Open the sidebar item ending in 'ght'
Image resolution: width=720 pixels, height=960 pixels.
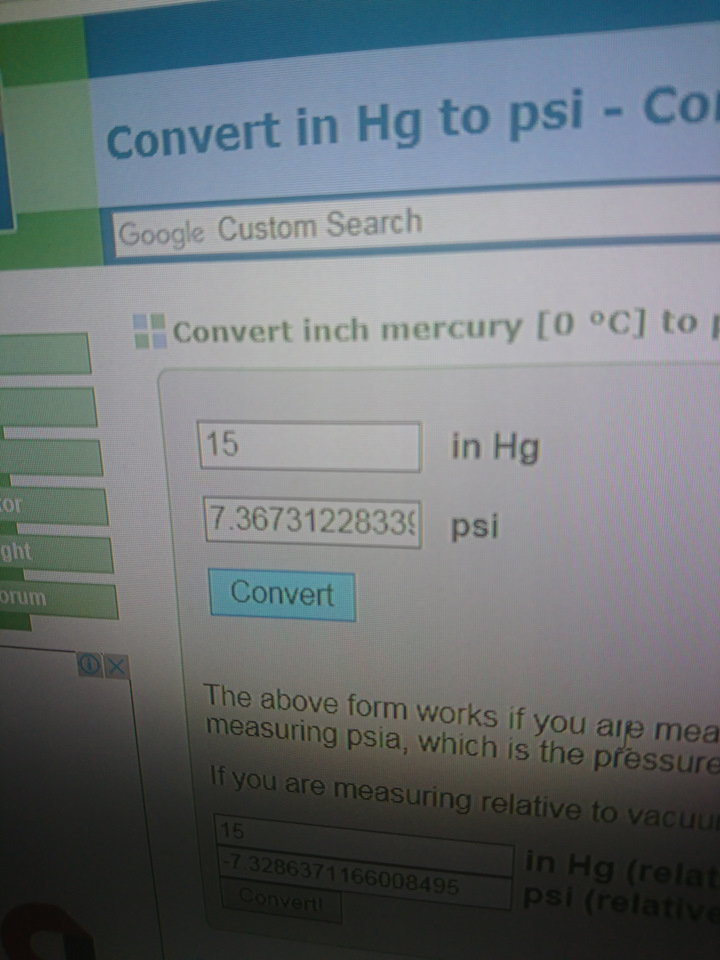(56, 553)
